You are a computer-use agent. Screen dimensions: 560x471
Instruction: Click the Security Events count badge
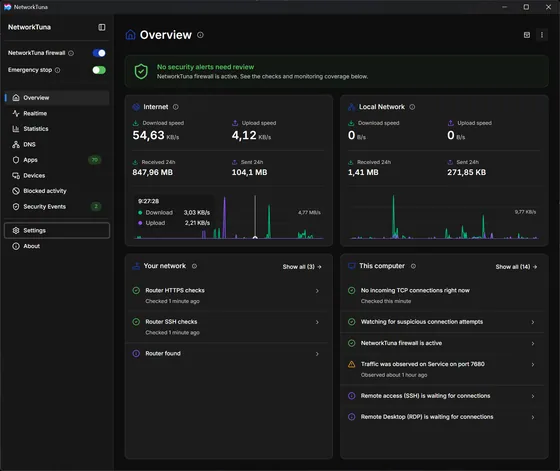[x=96, y=206]
